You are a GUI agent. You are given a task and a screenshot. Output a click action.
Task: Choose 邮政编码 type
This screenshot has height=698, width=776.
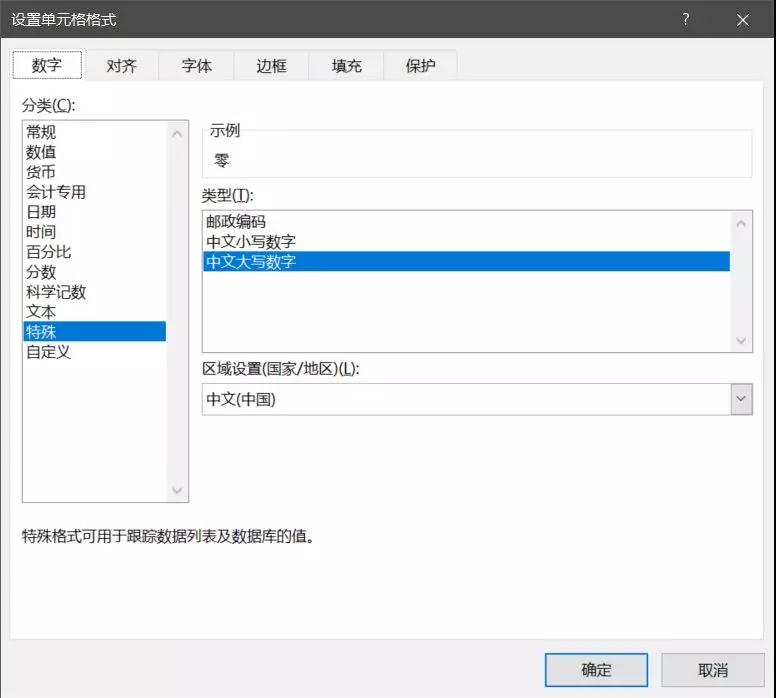pyautogui.click(x=466, y=222)
